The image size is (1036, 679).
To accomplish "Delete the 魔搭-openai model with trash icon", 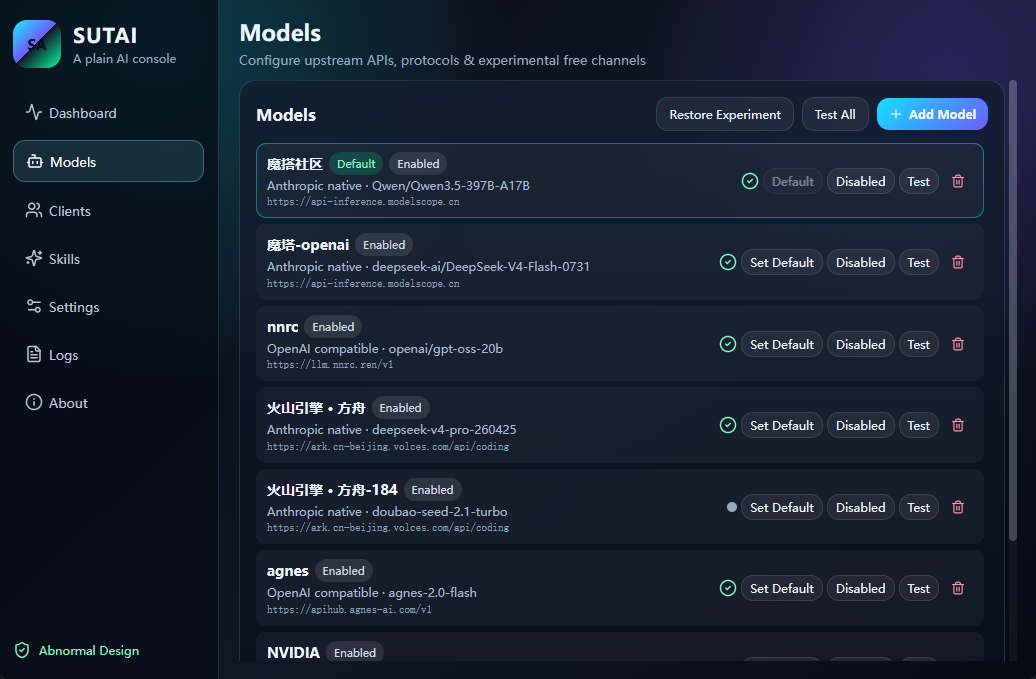I will [958, 262].
